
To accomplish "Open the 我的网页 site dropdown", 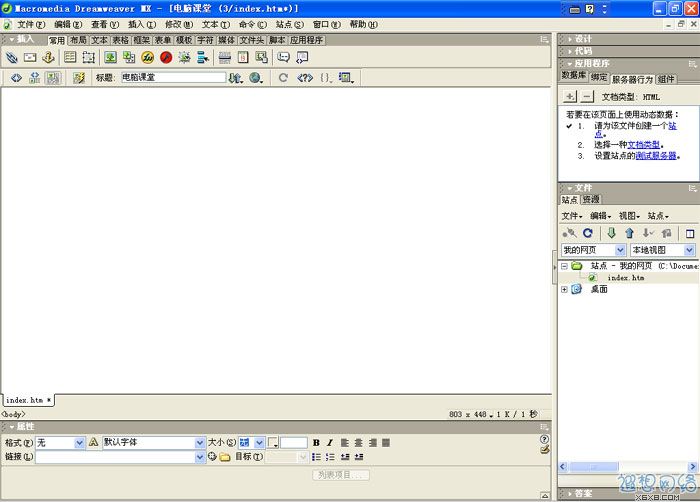I will pyautogui.click(x=620, y=250).
